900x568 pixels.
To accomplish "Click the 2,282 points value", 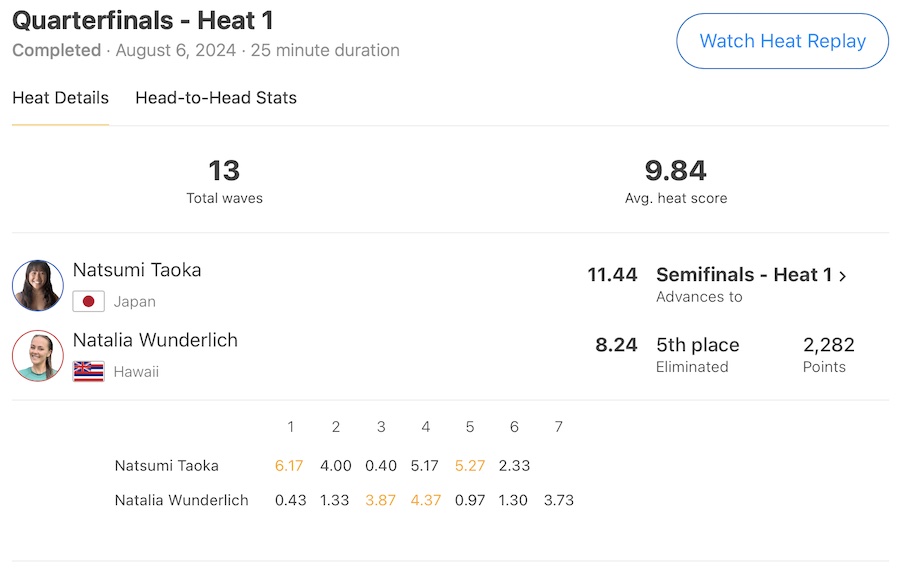I will [828, 345].
